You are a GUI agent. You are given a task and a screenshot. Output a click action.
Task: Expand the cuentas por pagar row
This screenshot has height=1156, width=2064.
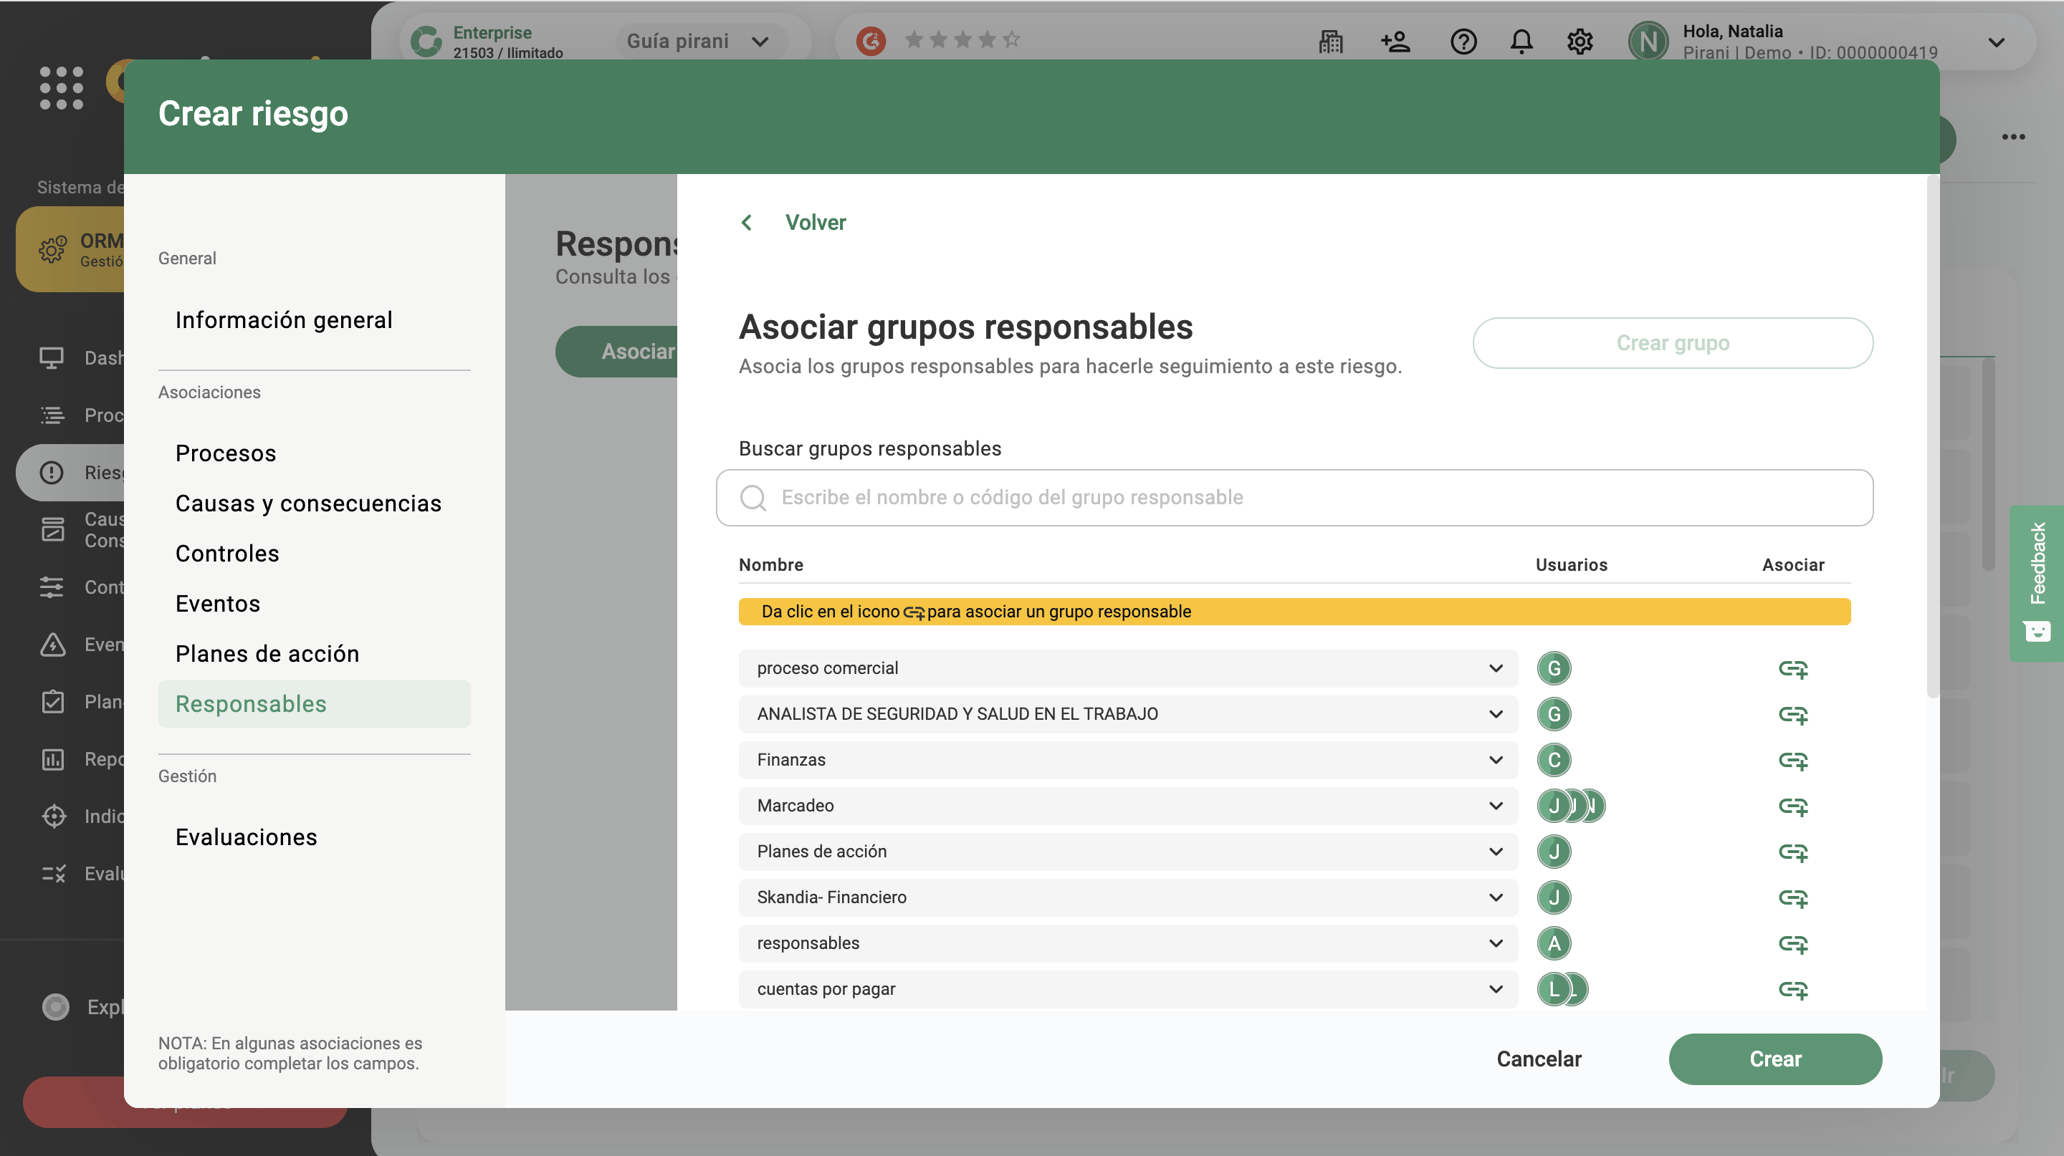click(1495, 989)
